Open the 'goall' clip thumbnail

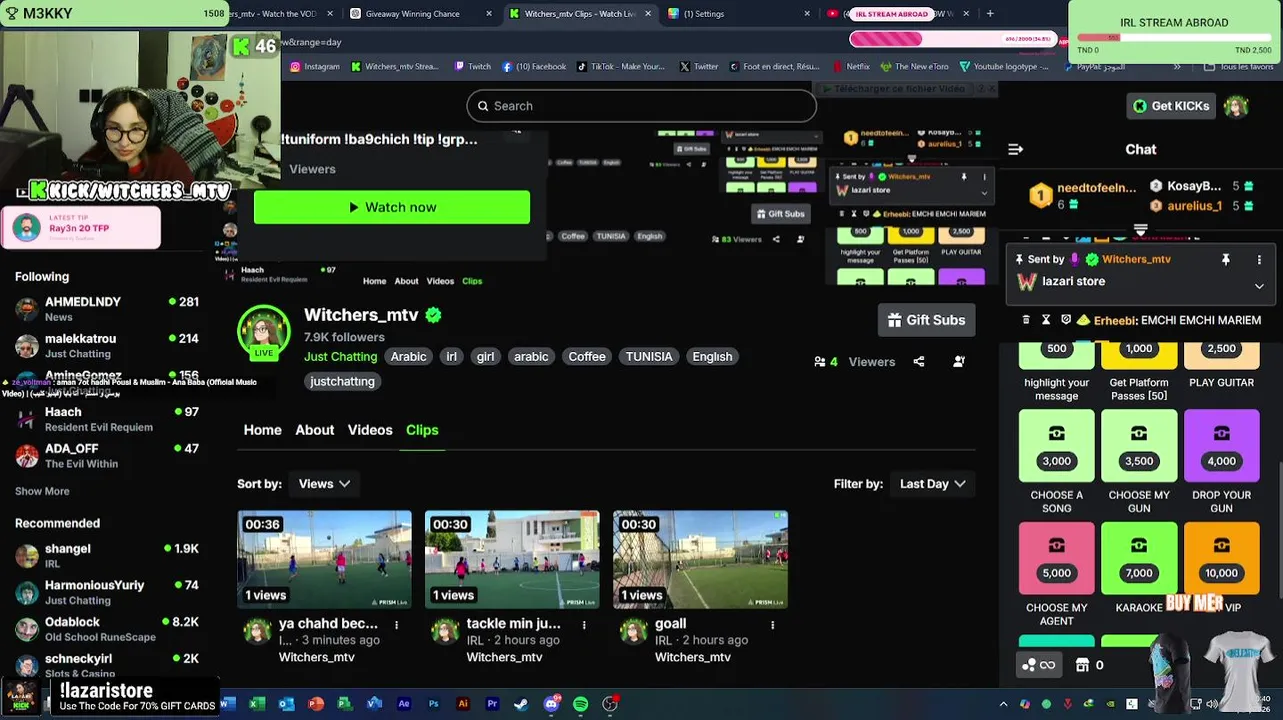[700, 560]
